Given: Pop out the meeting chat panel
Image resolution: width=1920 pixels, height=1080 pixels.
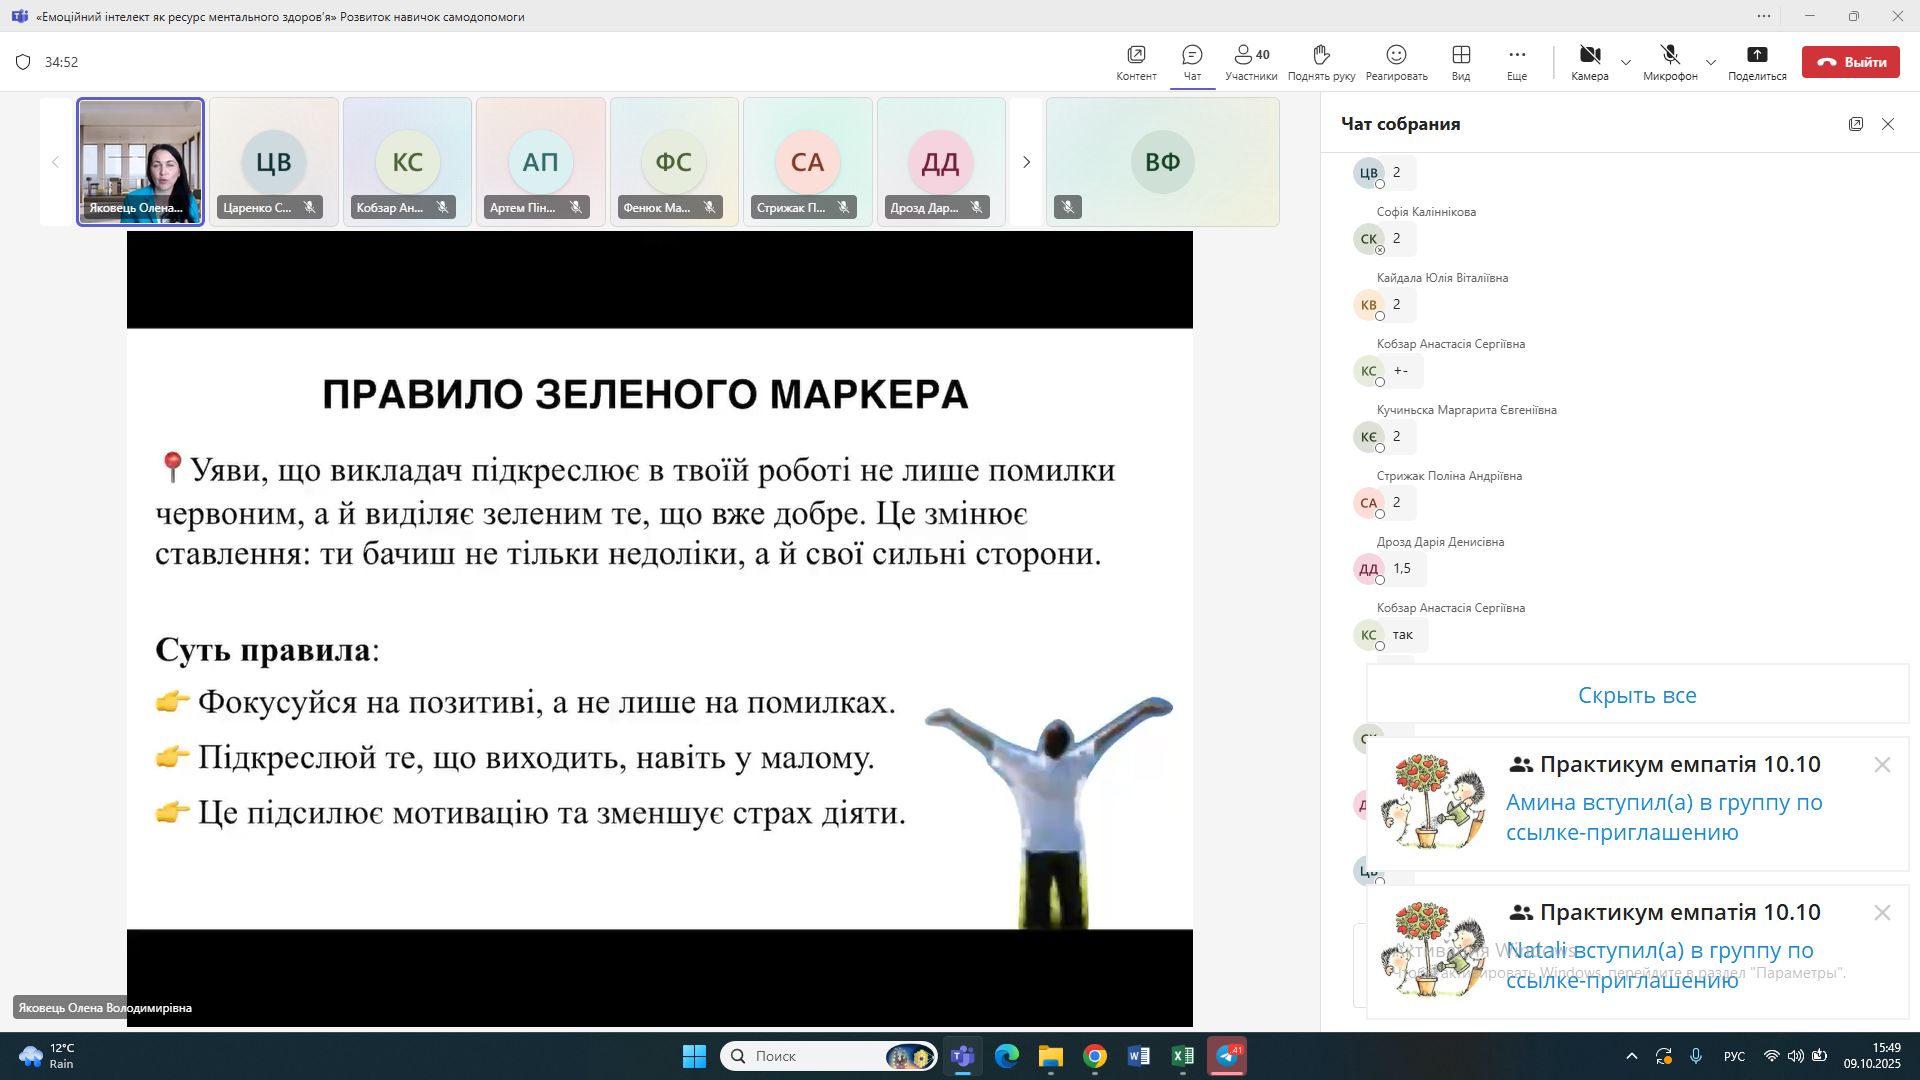Looking at the screenshot, I should coord(1856,124).
